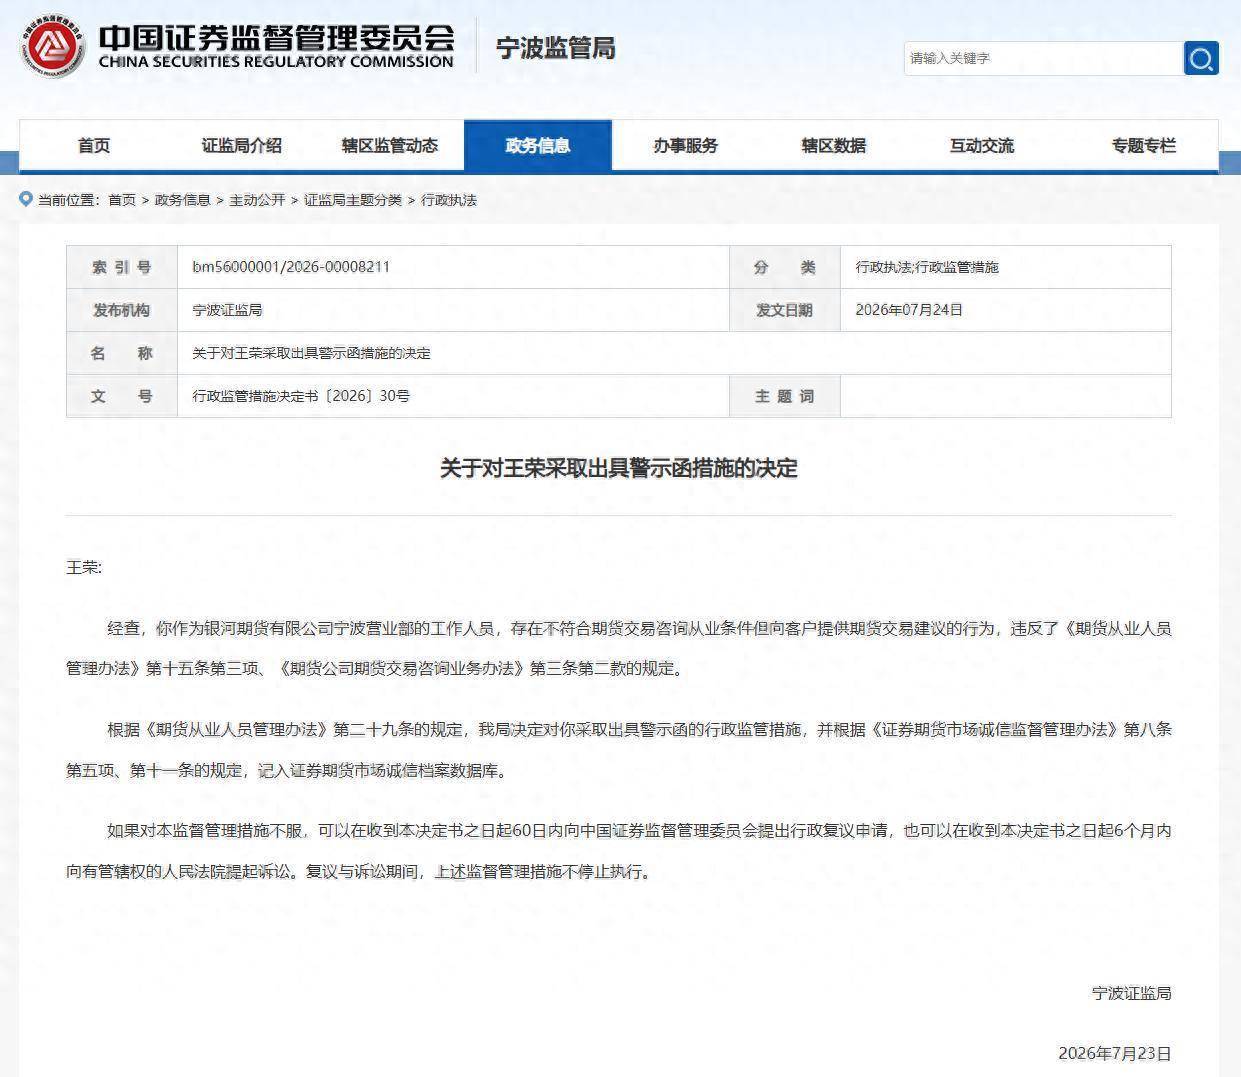Click the CSRC red emblem logo
Viewport: 1241px width, 1077px height.
point(55,47)
